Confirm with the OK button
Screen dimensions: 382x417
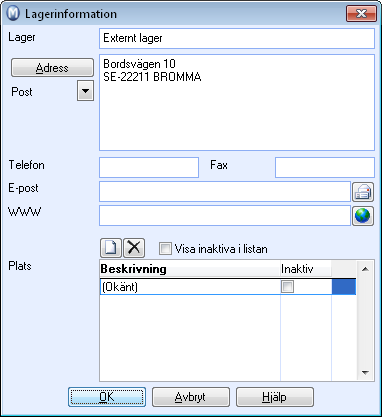click(107, 397)
